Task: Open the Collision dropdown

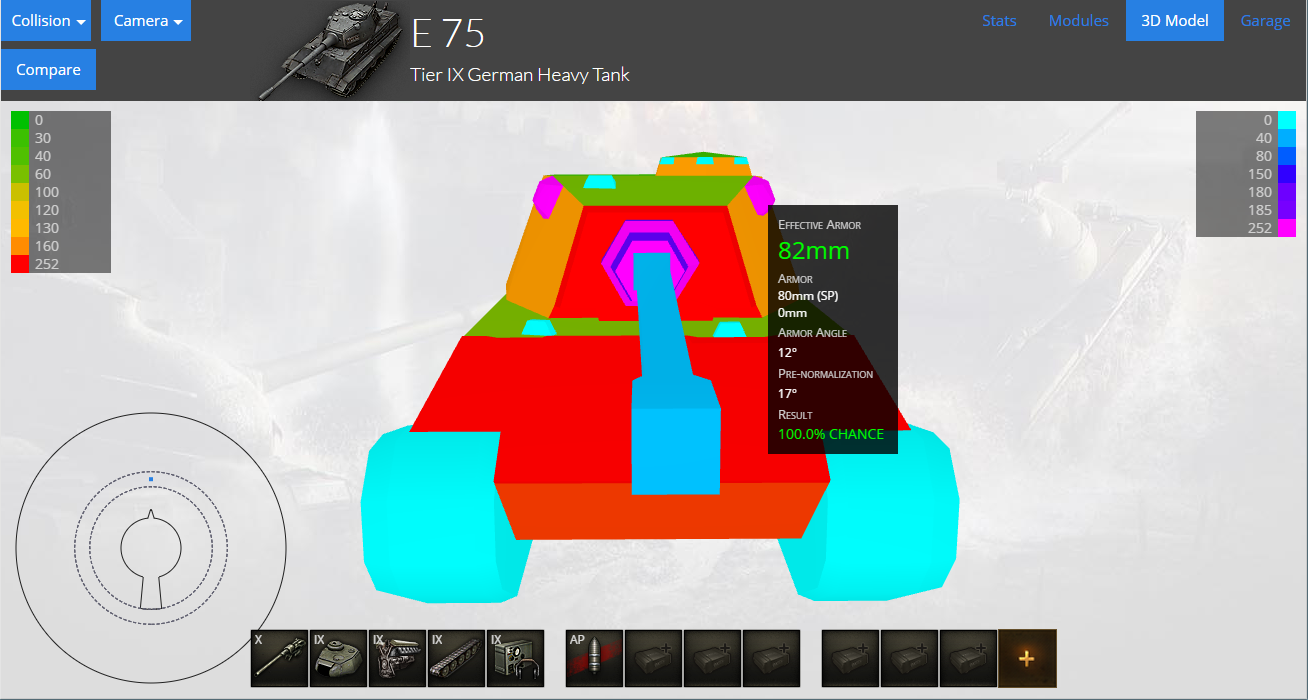Action: (46, 21)
